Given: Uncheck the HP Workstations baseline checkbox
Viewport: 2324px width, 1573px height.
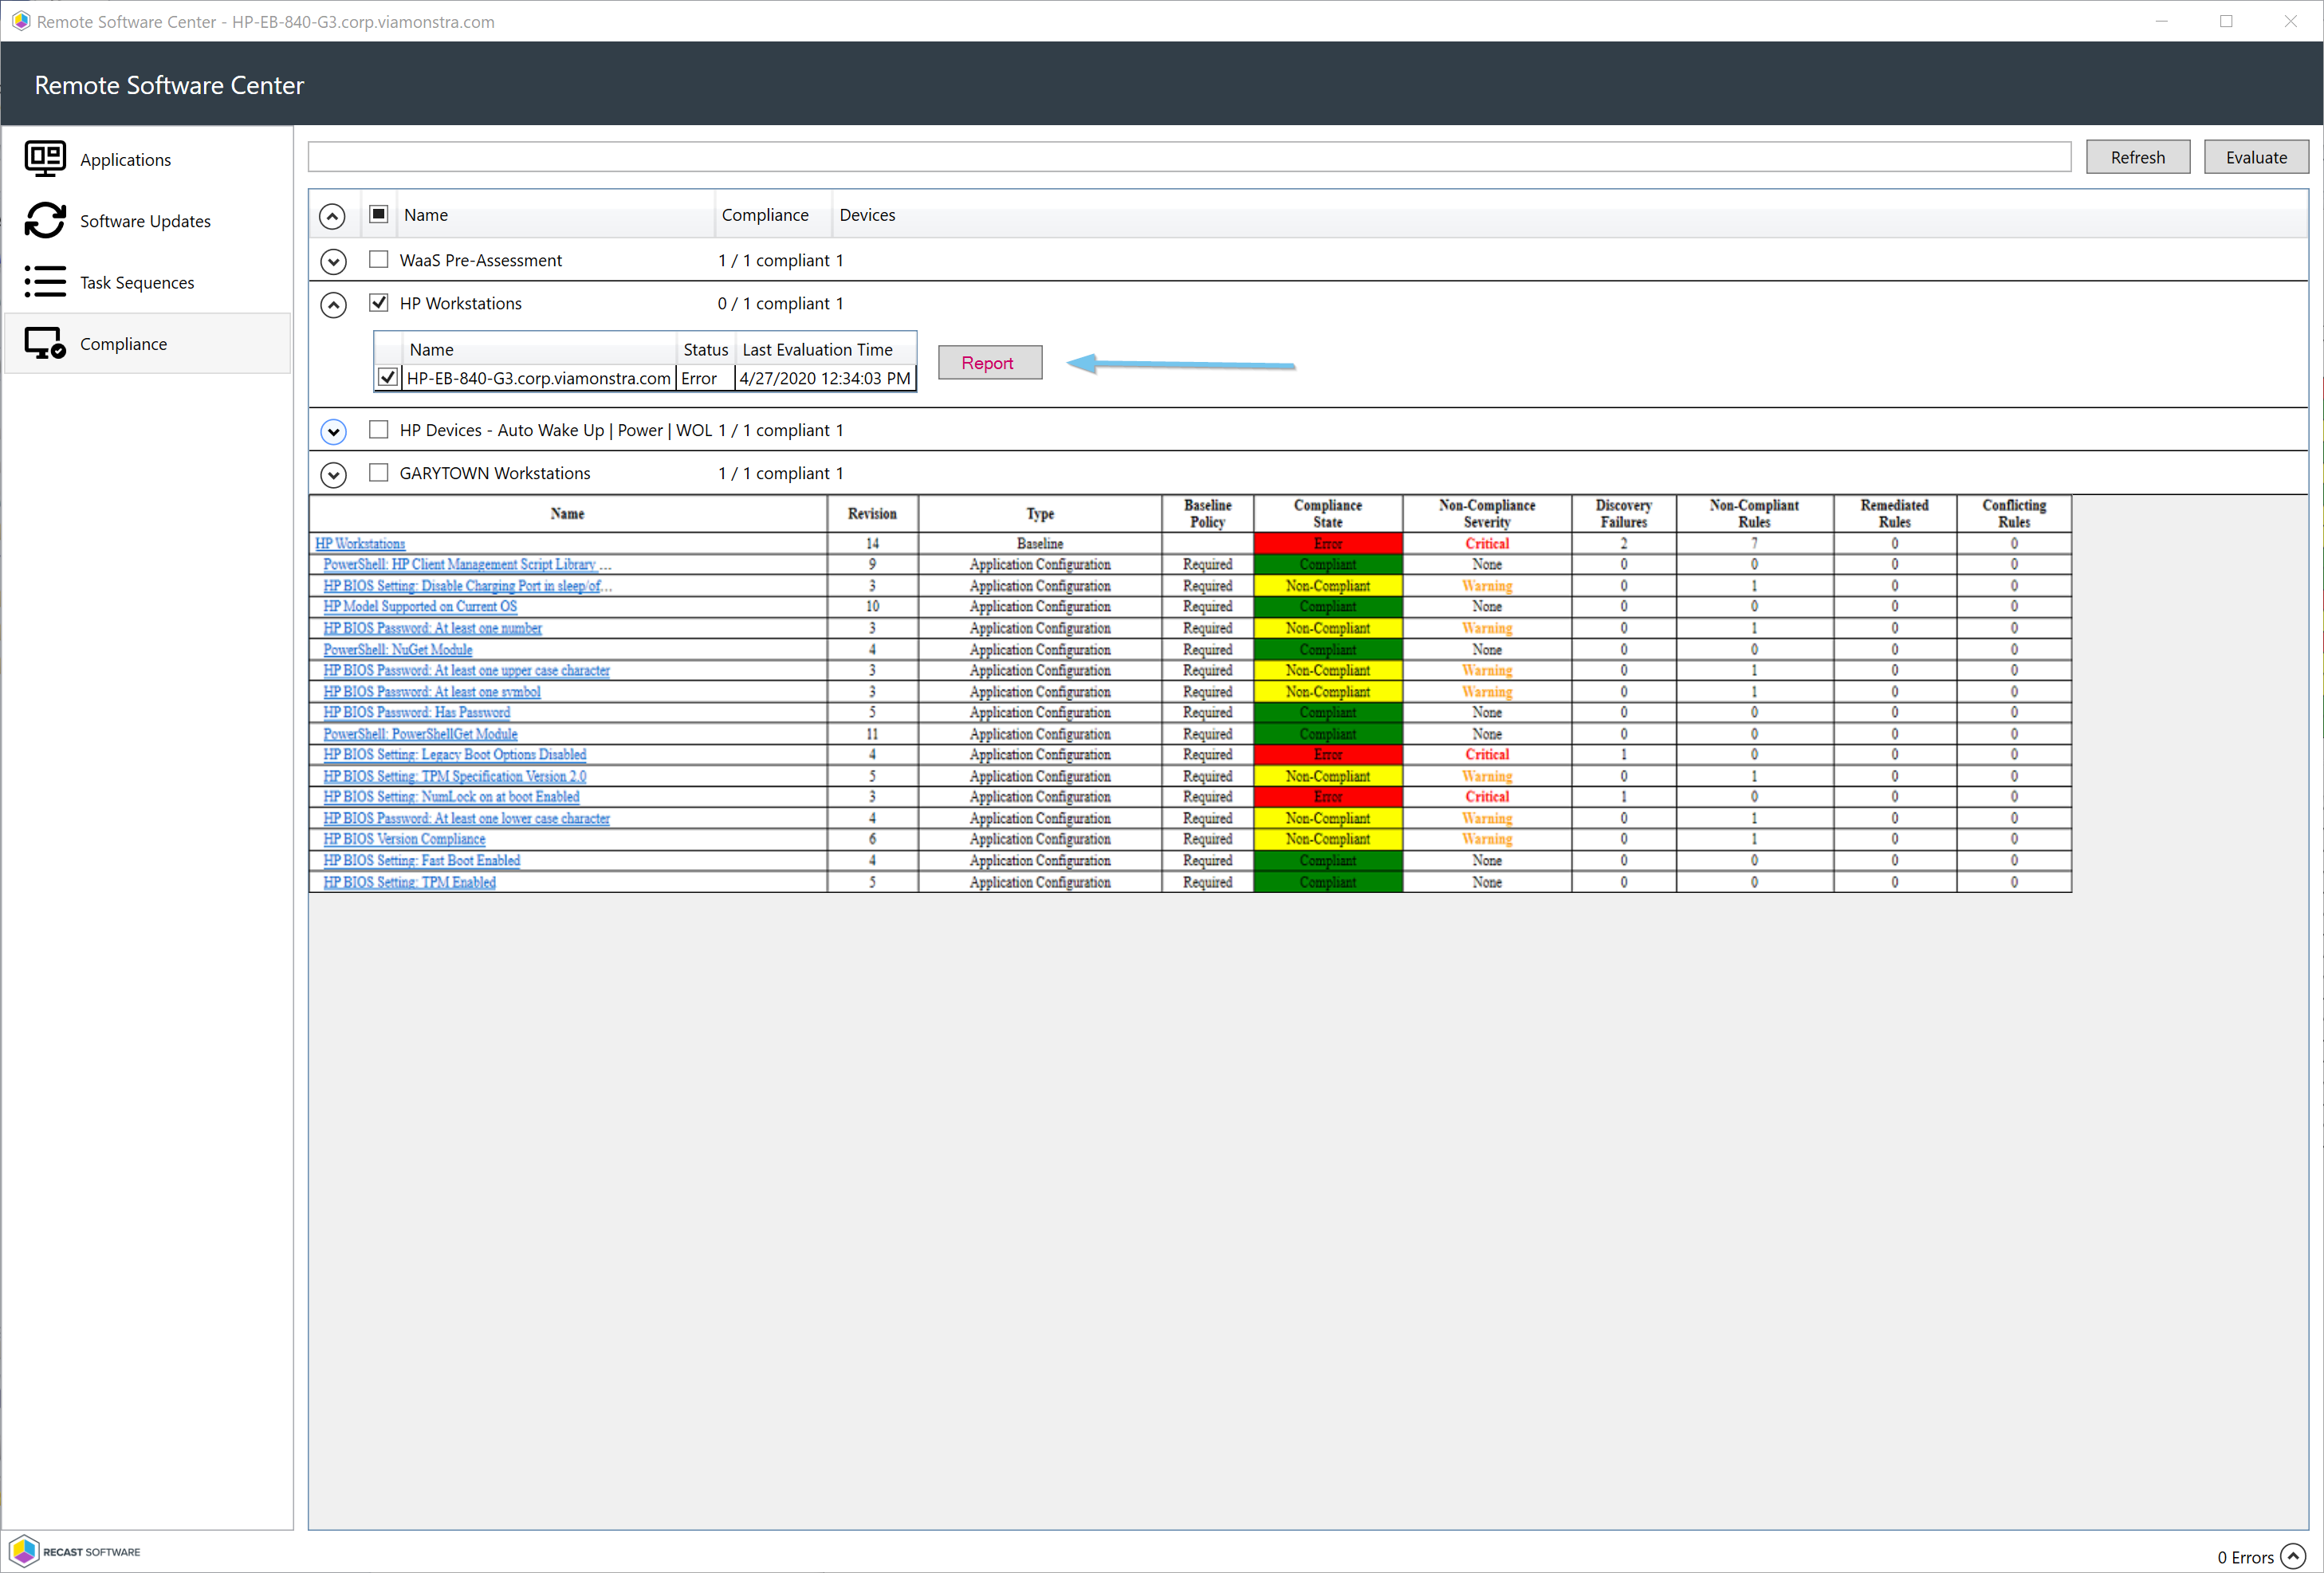Looking at the screenshot, I should (378, 302).
